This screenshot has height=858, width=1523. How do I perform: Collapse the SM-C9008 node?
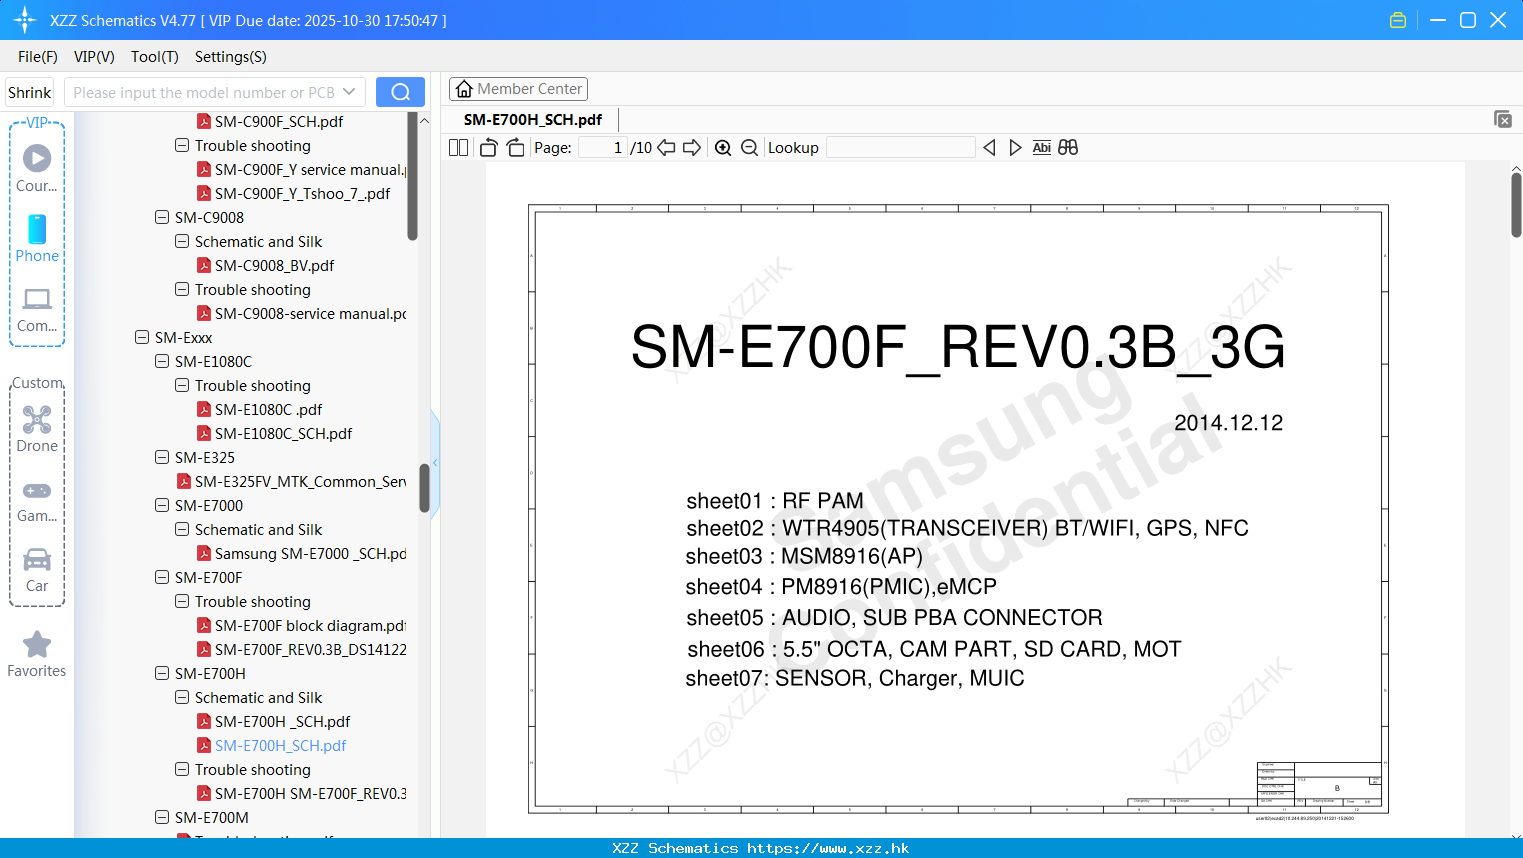point(162,217)
